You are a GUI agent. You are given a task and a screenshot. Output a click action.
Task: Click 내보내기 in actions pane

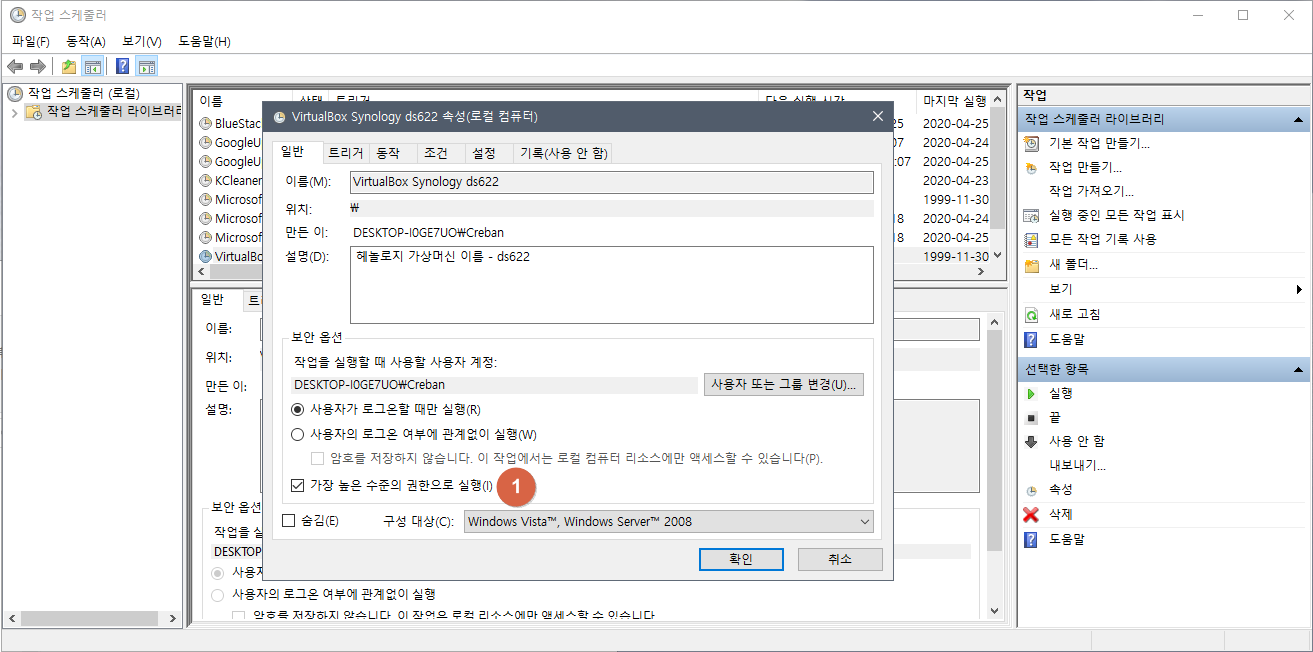coord(1077,466)
